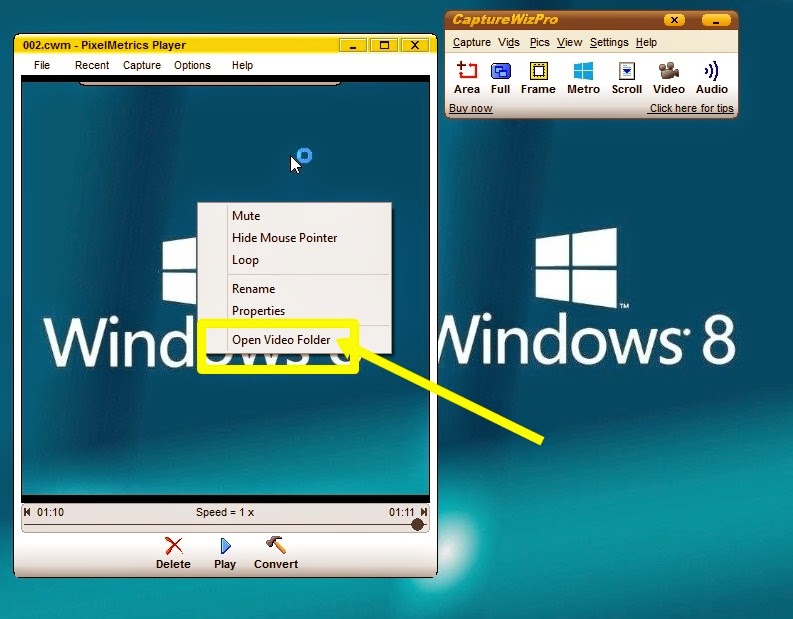
Task: Convert the video with the hammer icon
Action: 276,553
